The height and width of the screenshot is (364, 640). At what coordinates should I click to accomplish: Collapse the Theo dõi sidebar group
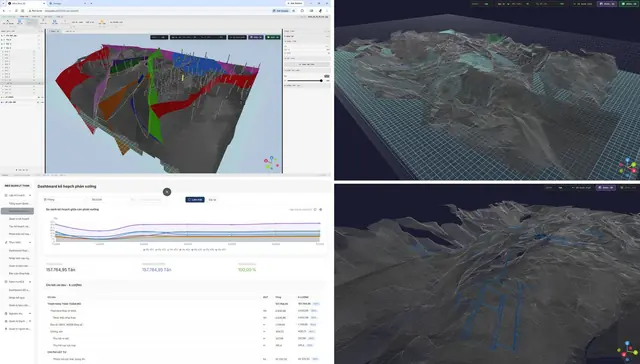point(18,242)
